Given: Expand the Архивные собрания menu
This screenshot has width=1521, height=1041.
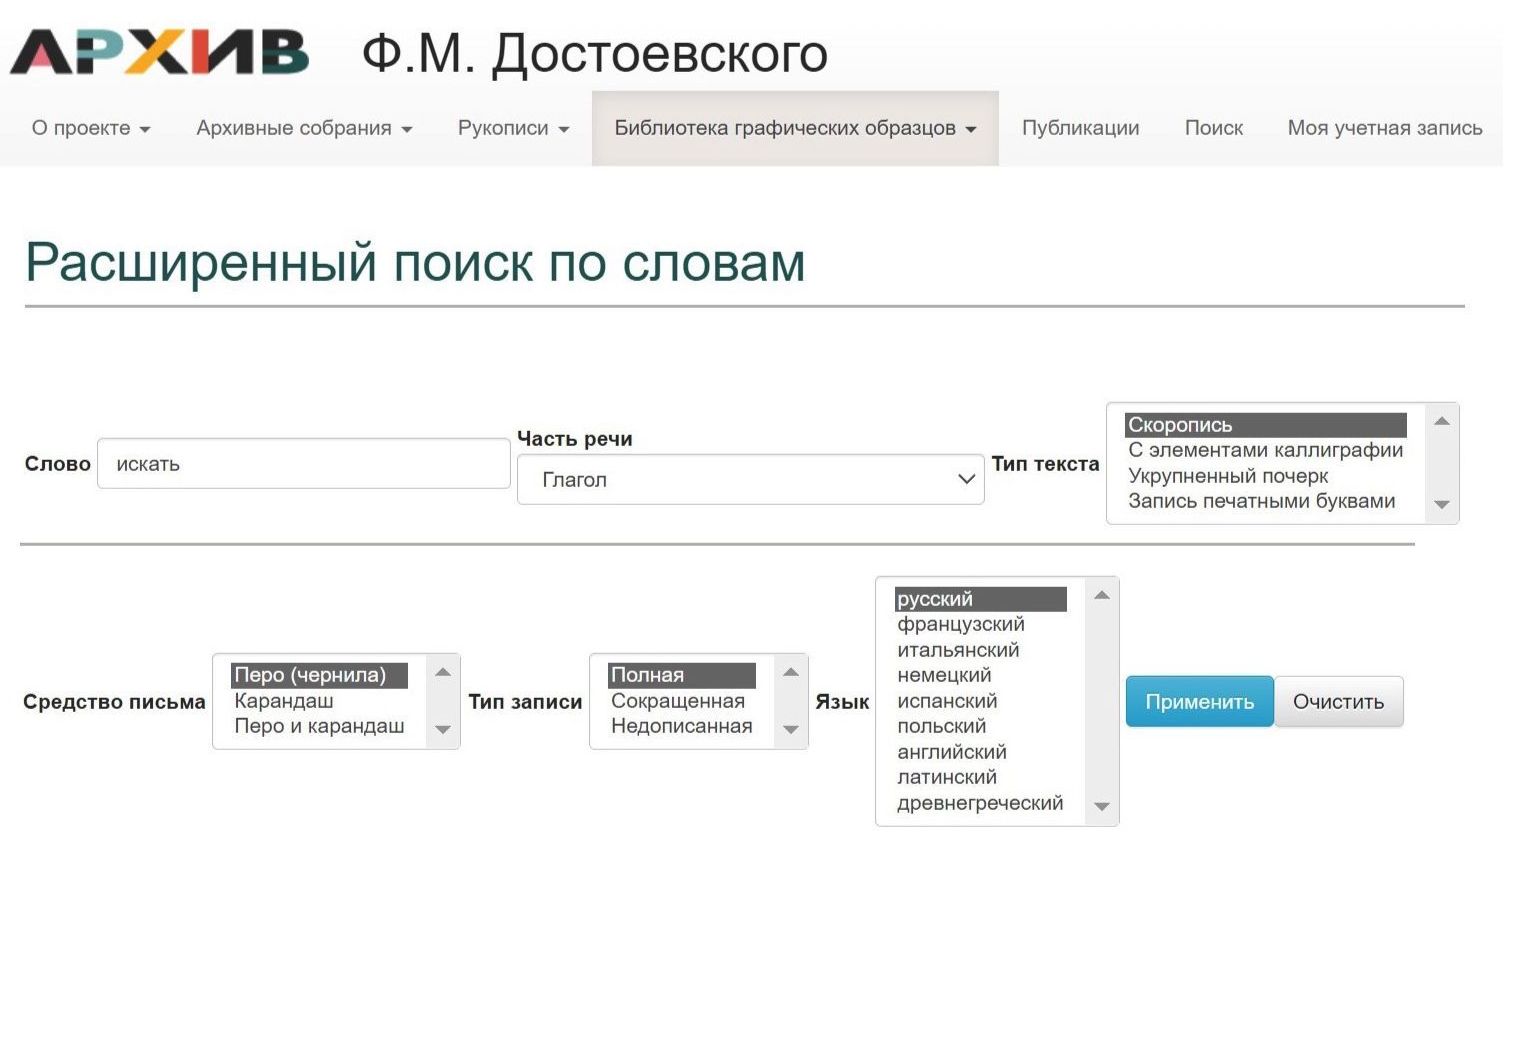Looking at the screenshot, I should coord(304,128).
